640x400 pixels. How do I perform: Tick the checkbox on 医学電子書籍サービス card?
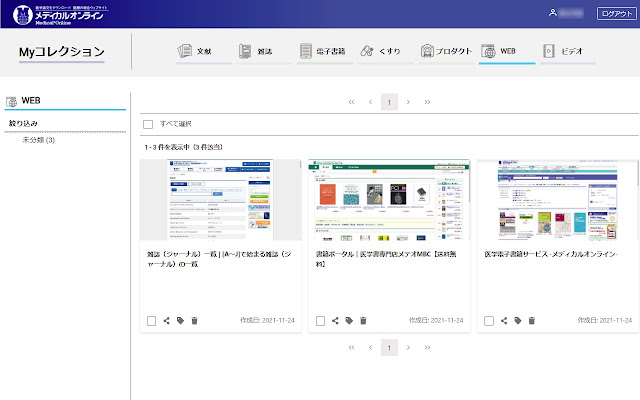489,321
